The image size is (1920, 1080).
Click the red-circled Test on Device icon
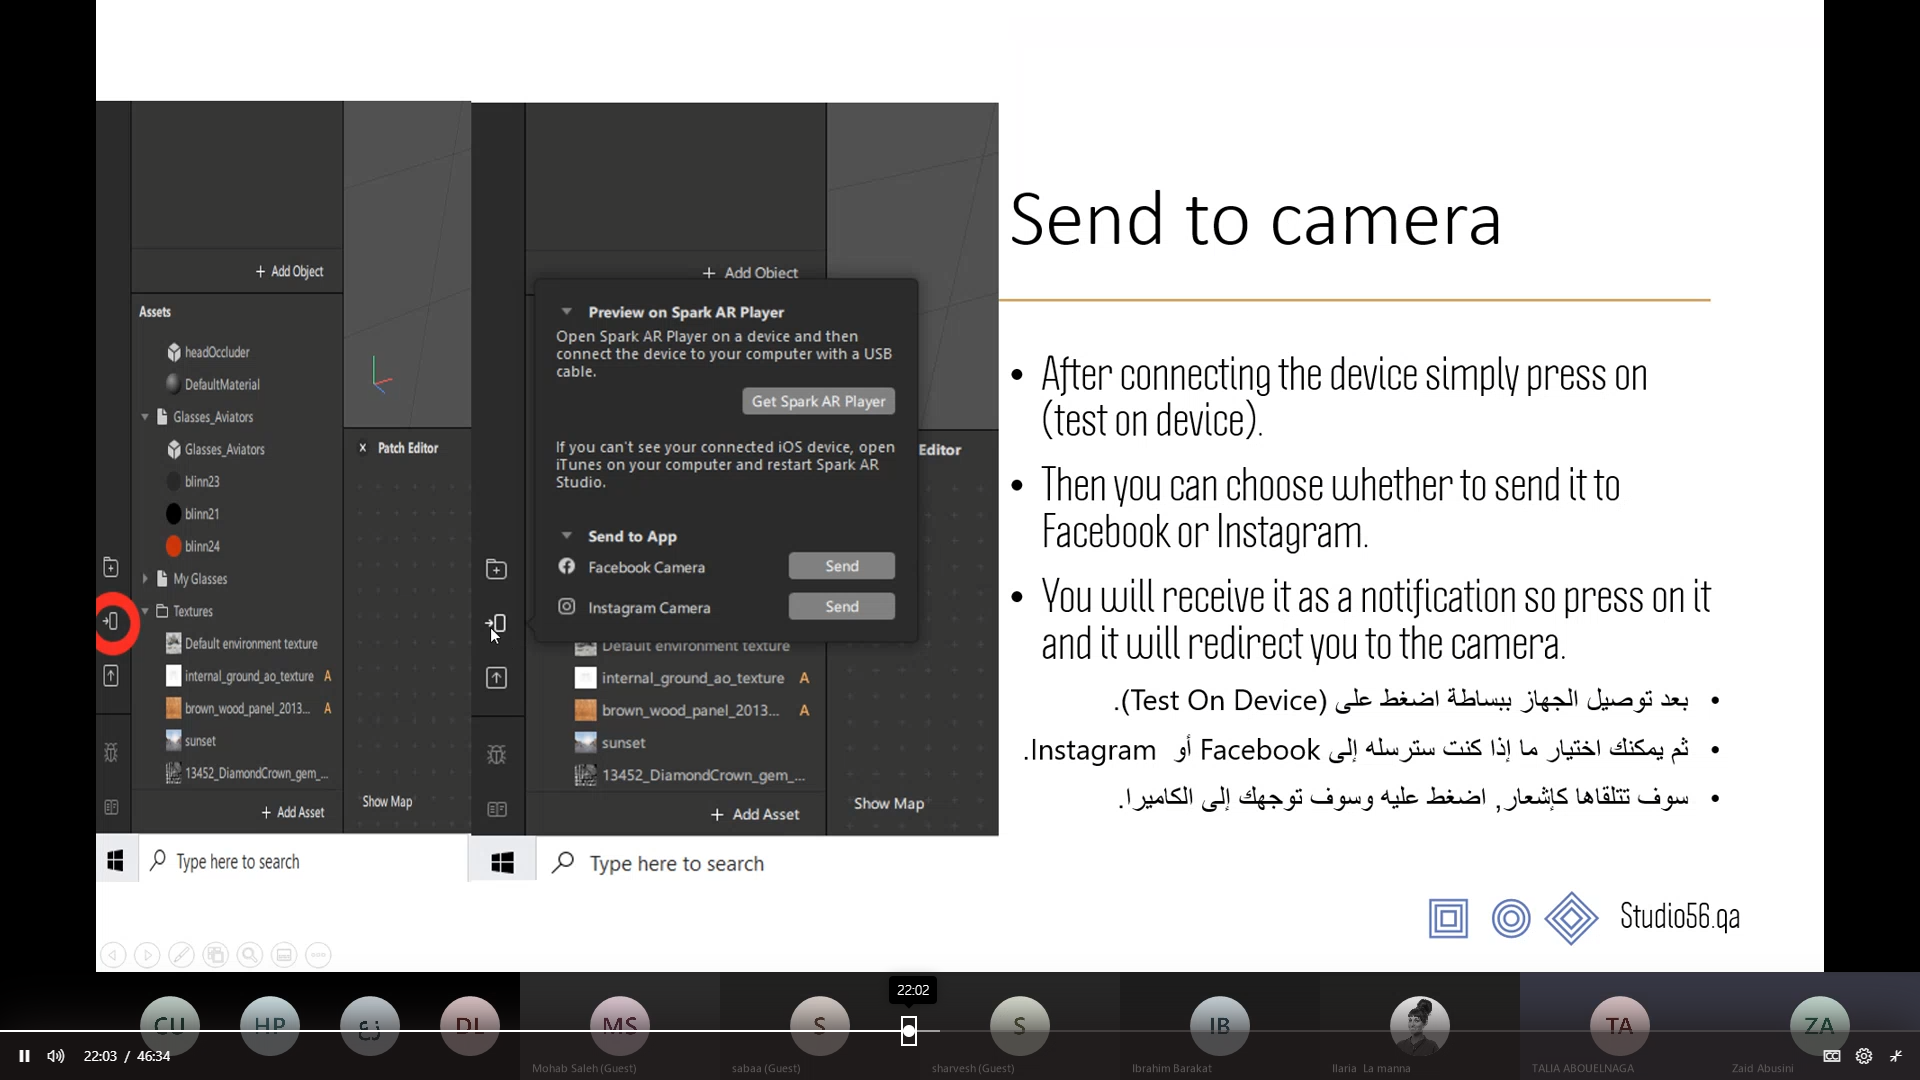click(x=112, y=622)
